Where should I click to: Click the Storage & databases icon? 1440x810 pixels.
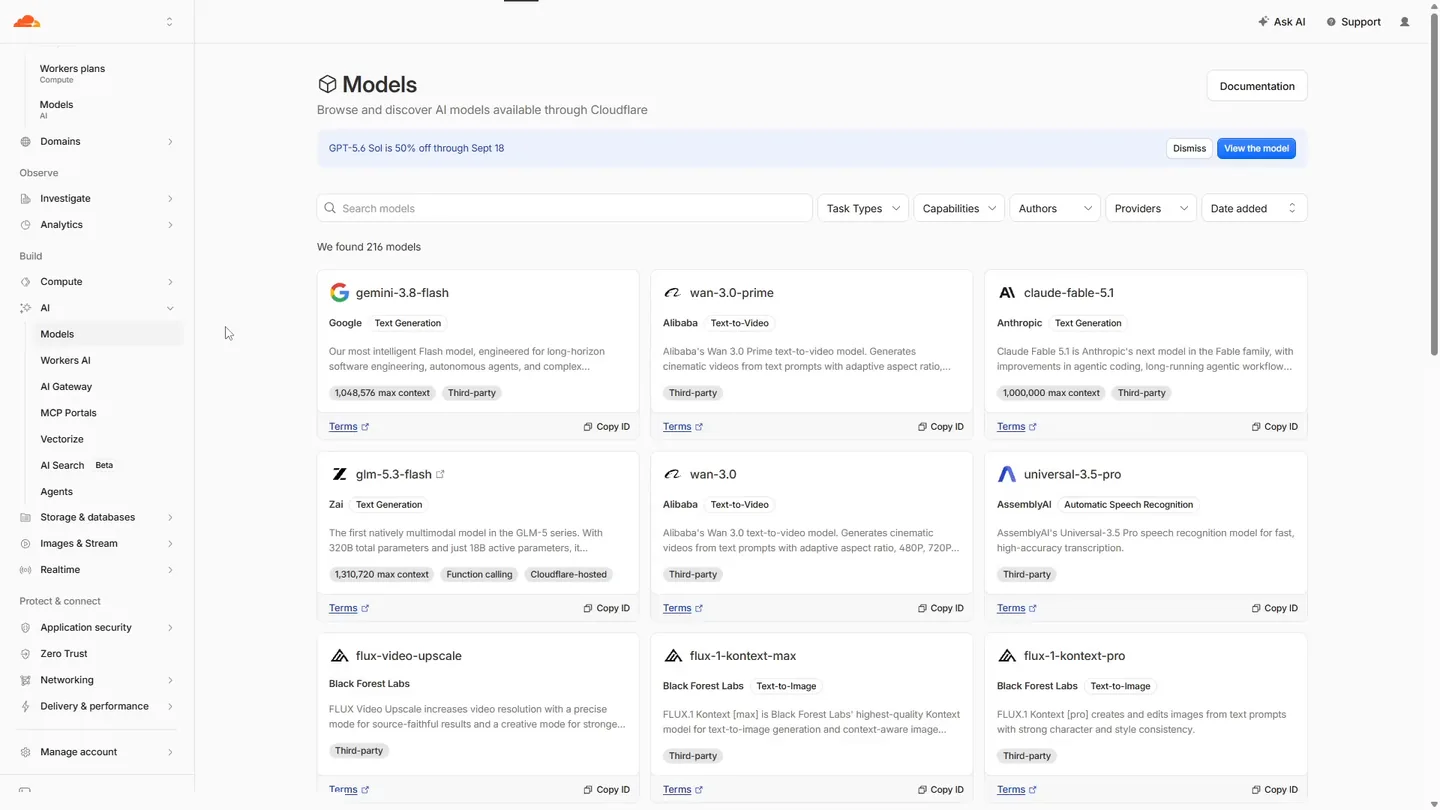(25, 518)
